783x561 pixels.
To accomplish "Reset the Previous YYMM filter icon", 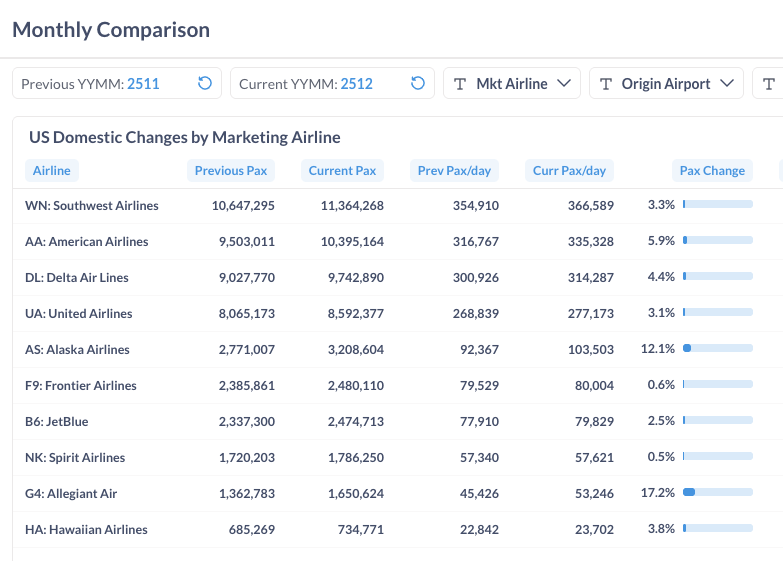I will [x=205, y=84].
